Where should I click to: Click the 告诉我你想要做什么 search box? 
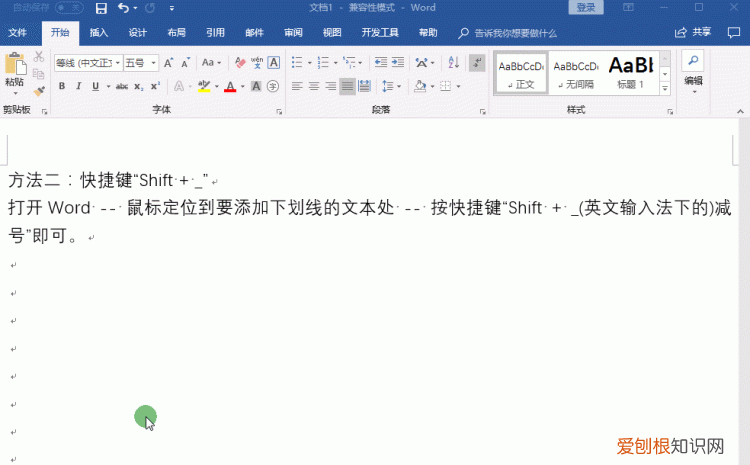point(508,33)
